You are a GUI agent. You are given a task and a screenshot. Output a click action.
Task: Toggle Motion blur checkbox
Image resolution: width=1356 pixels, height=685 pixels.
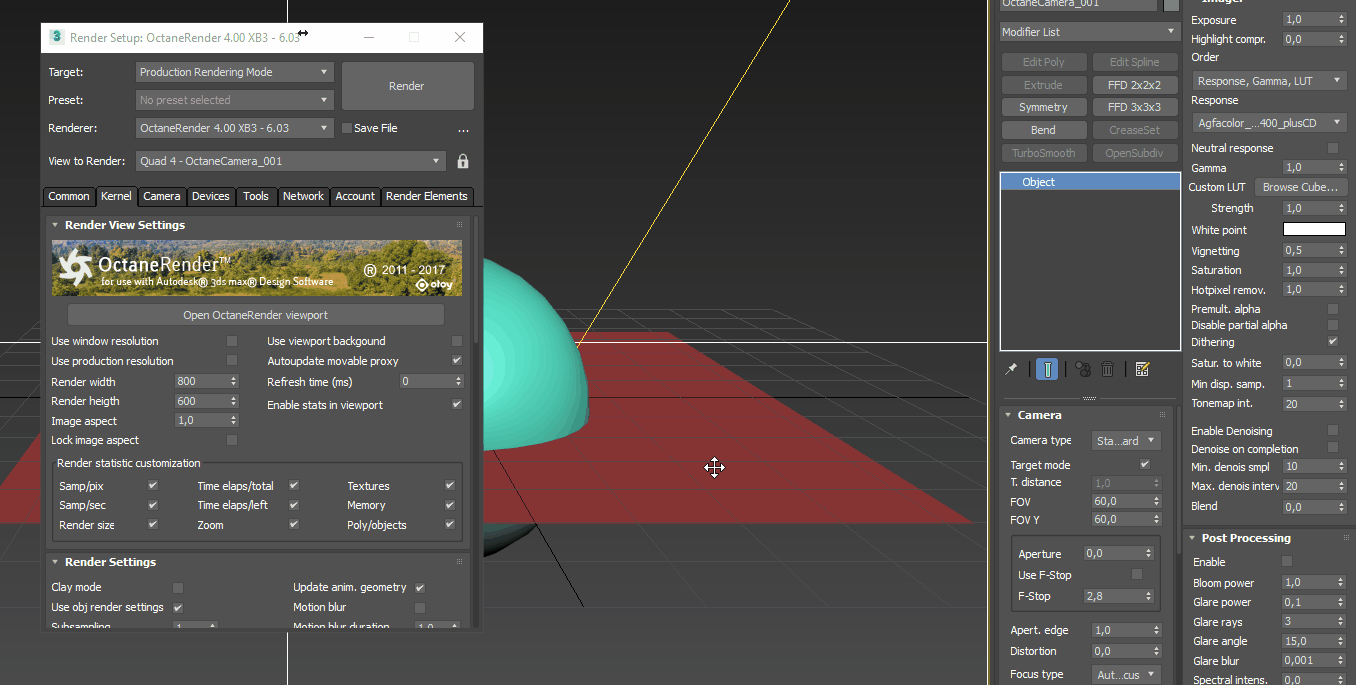[420, 607]
